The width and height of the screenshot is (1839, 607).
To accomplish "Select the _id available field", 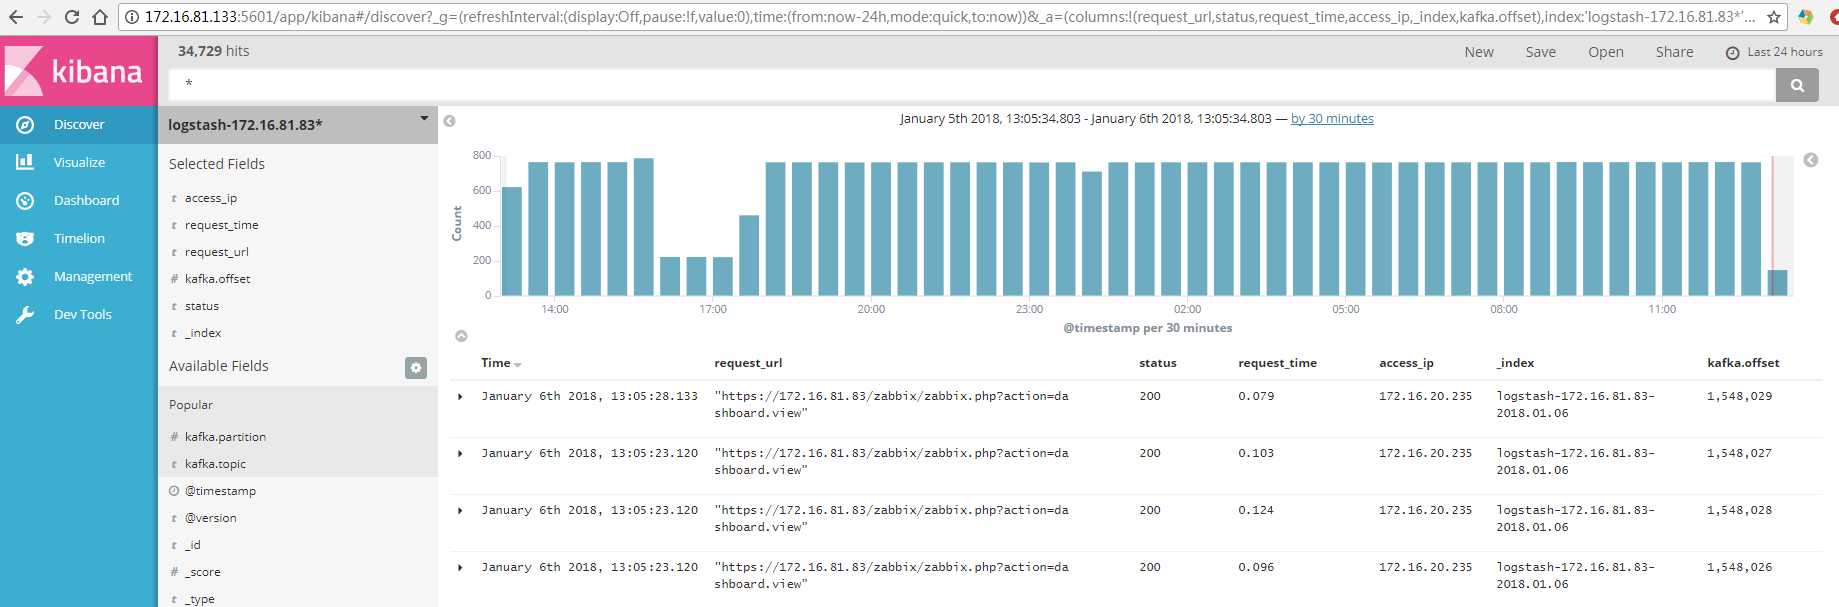I will (192, 545).
